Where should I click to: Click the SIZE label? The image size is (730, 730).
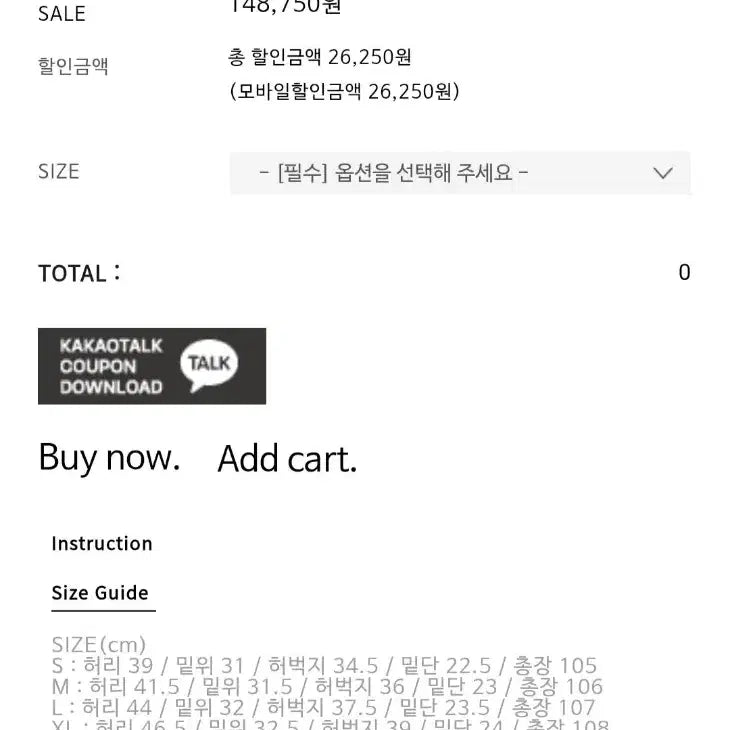point(59,171)
